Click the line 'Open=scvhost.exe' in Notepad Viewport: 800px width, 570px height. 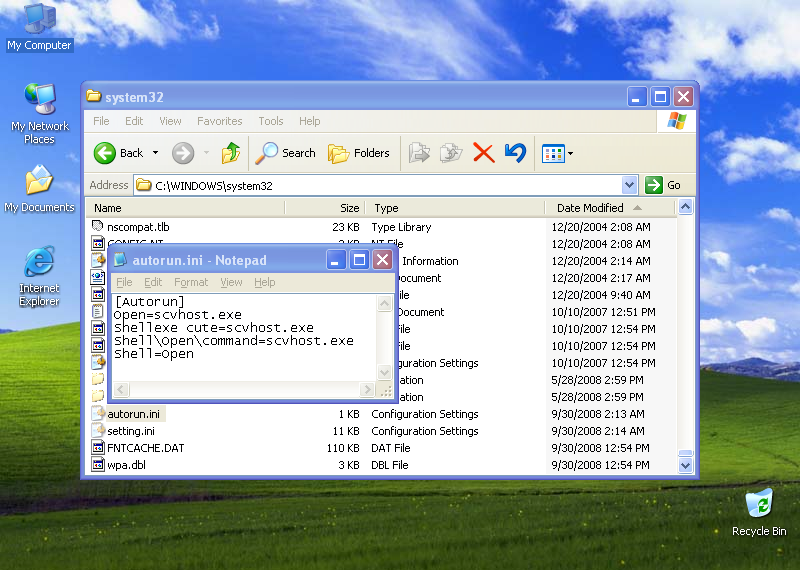coord(178,314)
